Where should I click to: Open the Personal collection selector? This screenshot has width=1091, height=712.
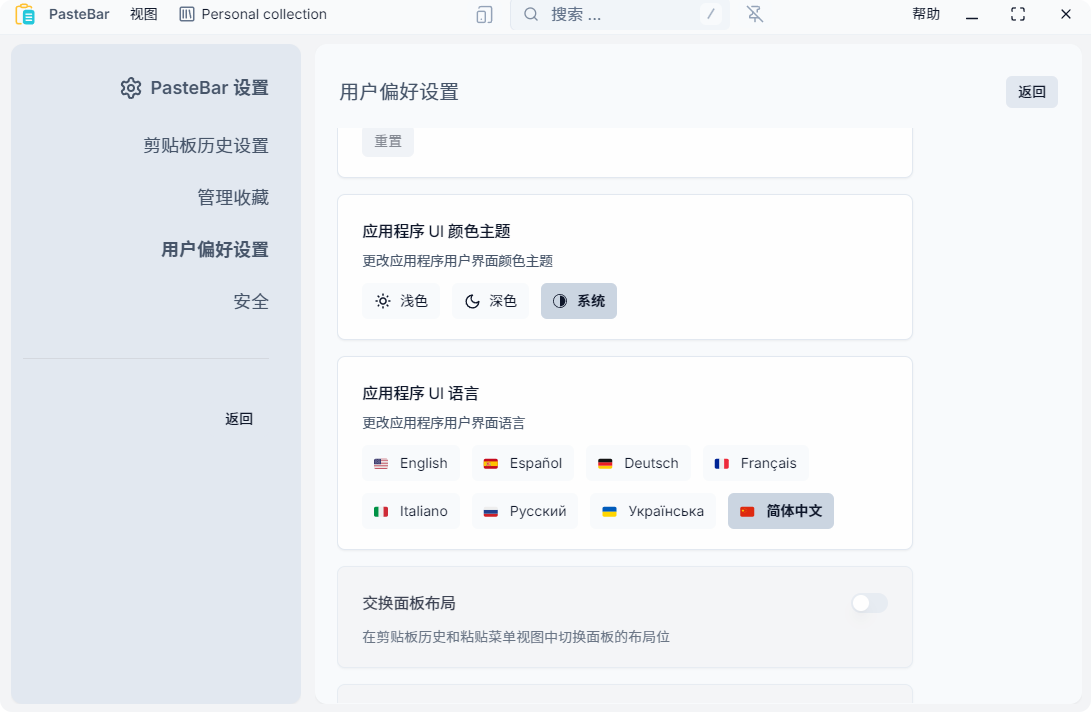click(252, 14)
